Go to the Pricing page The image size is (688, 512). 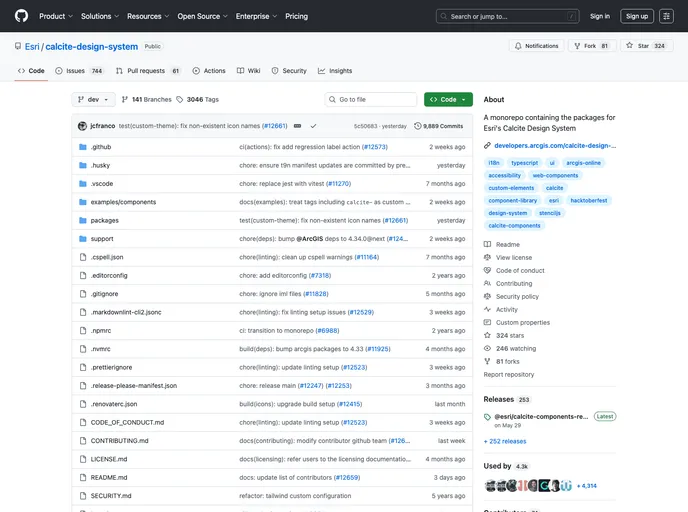[296, 16]
